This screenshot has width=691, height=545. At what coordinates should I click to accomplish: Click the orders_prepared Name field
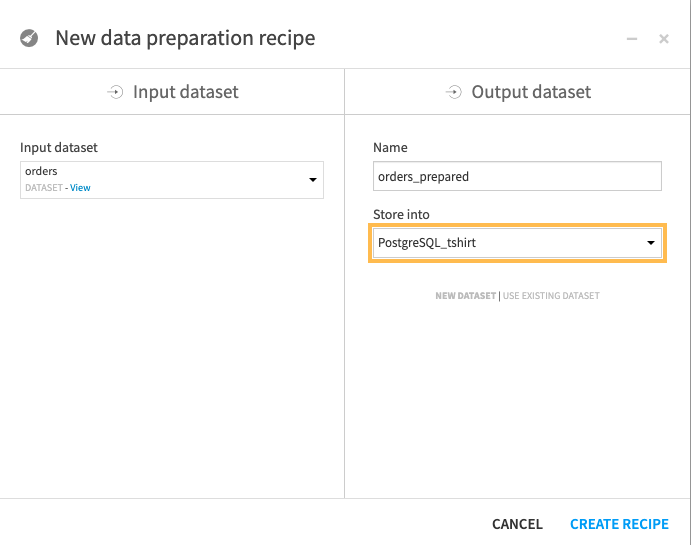pos(517,176)
